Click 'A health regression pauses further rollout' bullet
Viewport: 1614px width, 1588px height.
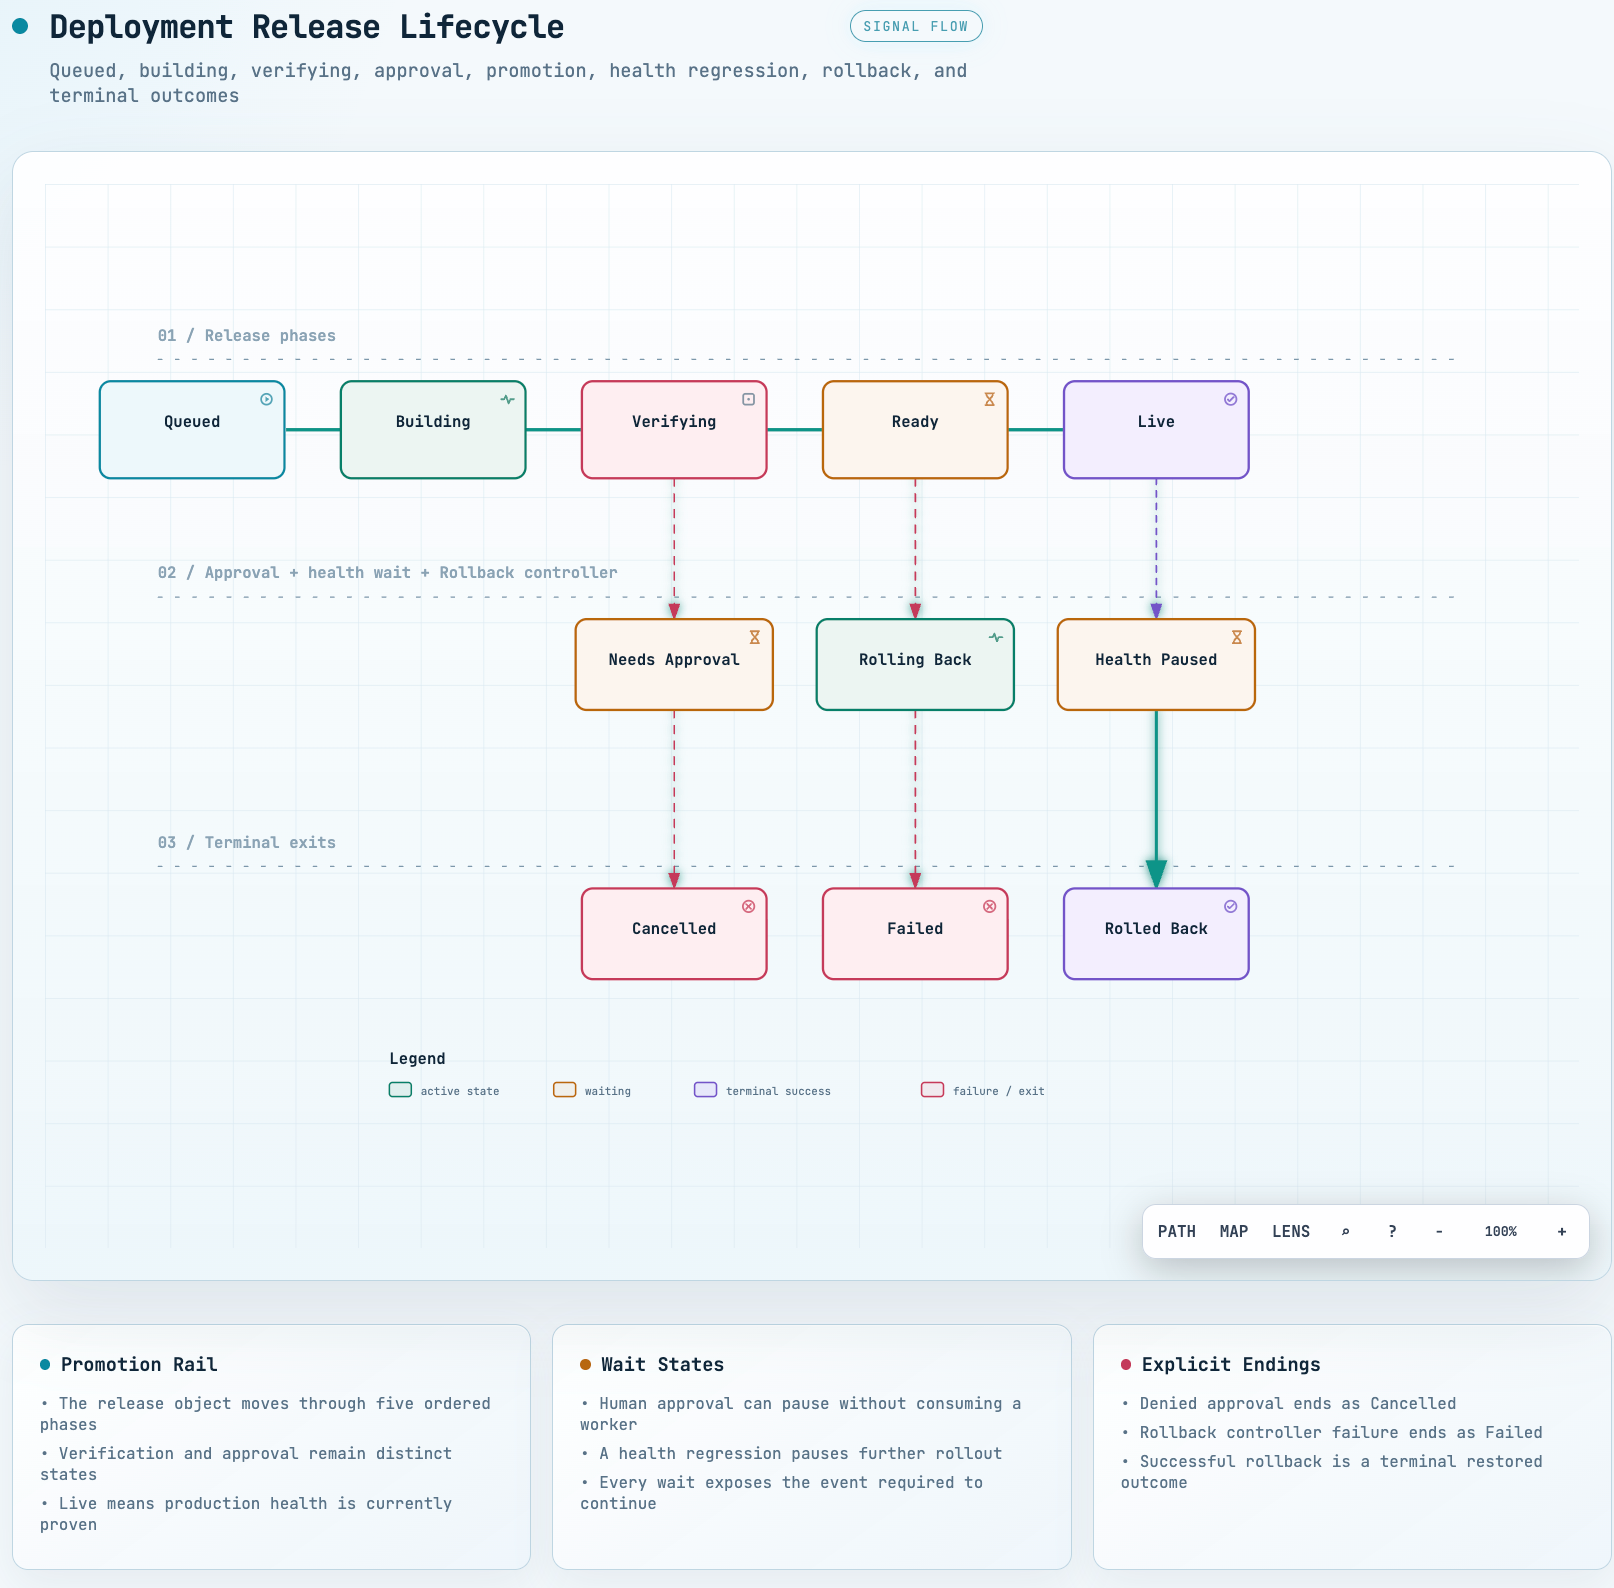coord(791,1454)
